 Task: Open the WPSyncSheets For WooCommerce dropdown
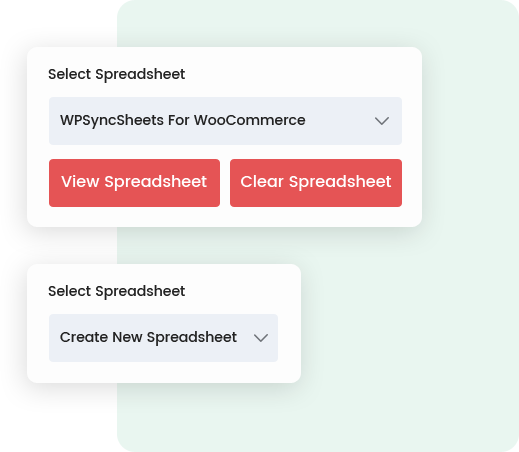point(225,121)
